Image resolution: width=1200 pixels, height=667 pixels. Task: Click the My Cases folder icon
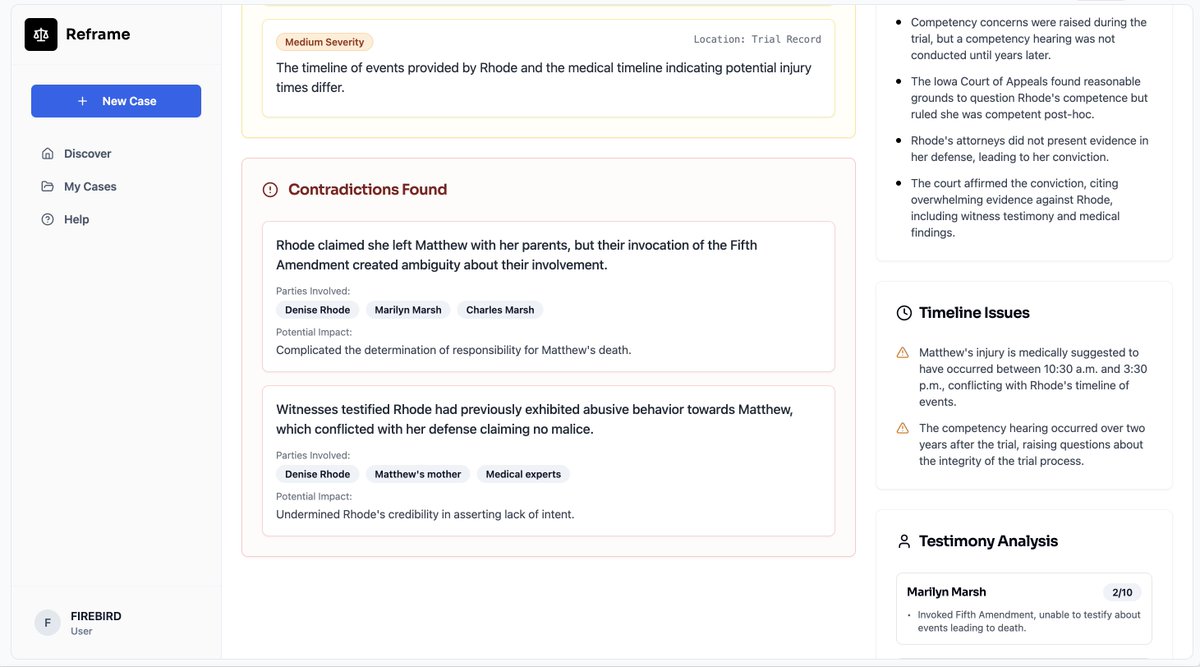pyautogui.click(x=47, y=187)
